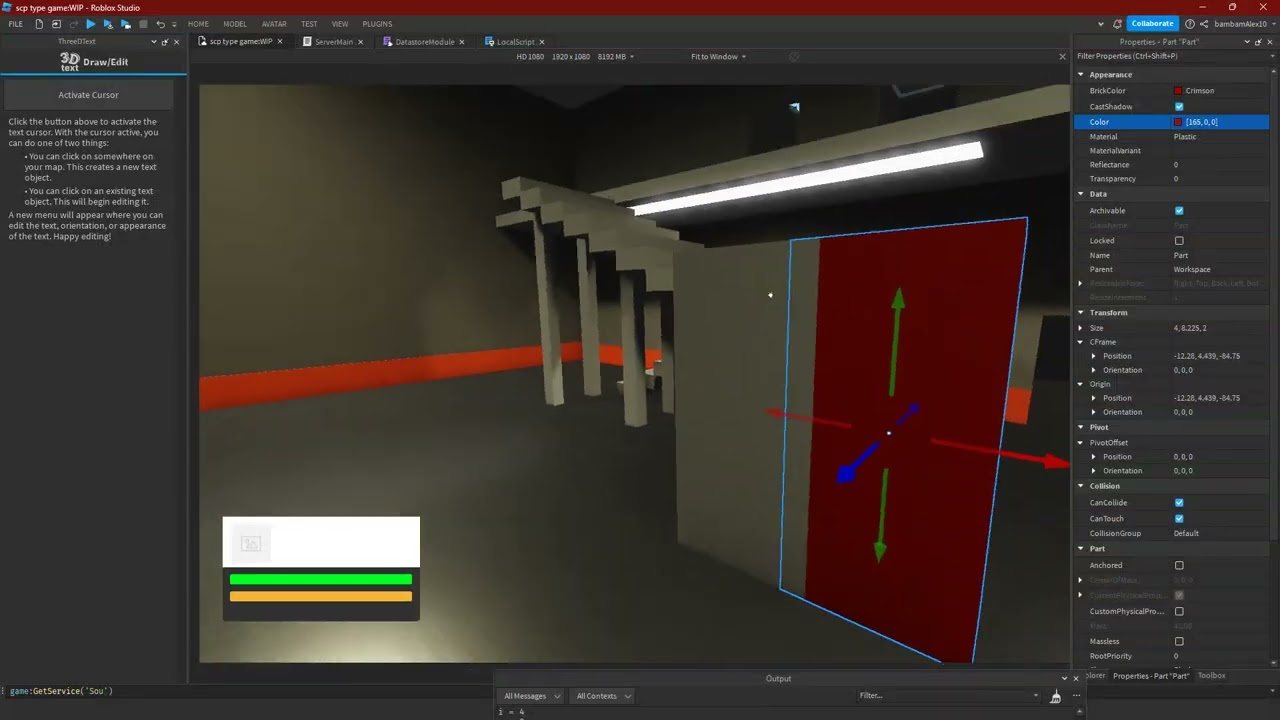Undock the ThreeDText panel with float icon
Viewport: 1280px width, 720px height.
165,42
